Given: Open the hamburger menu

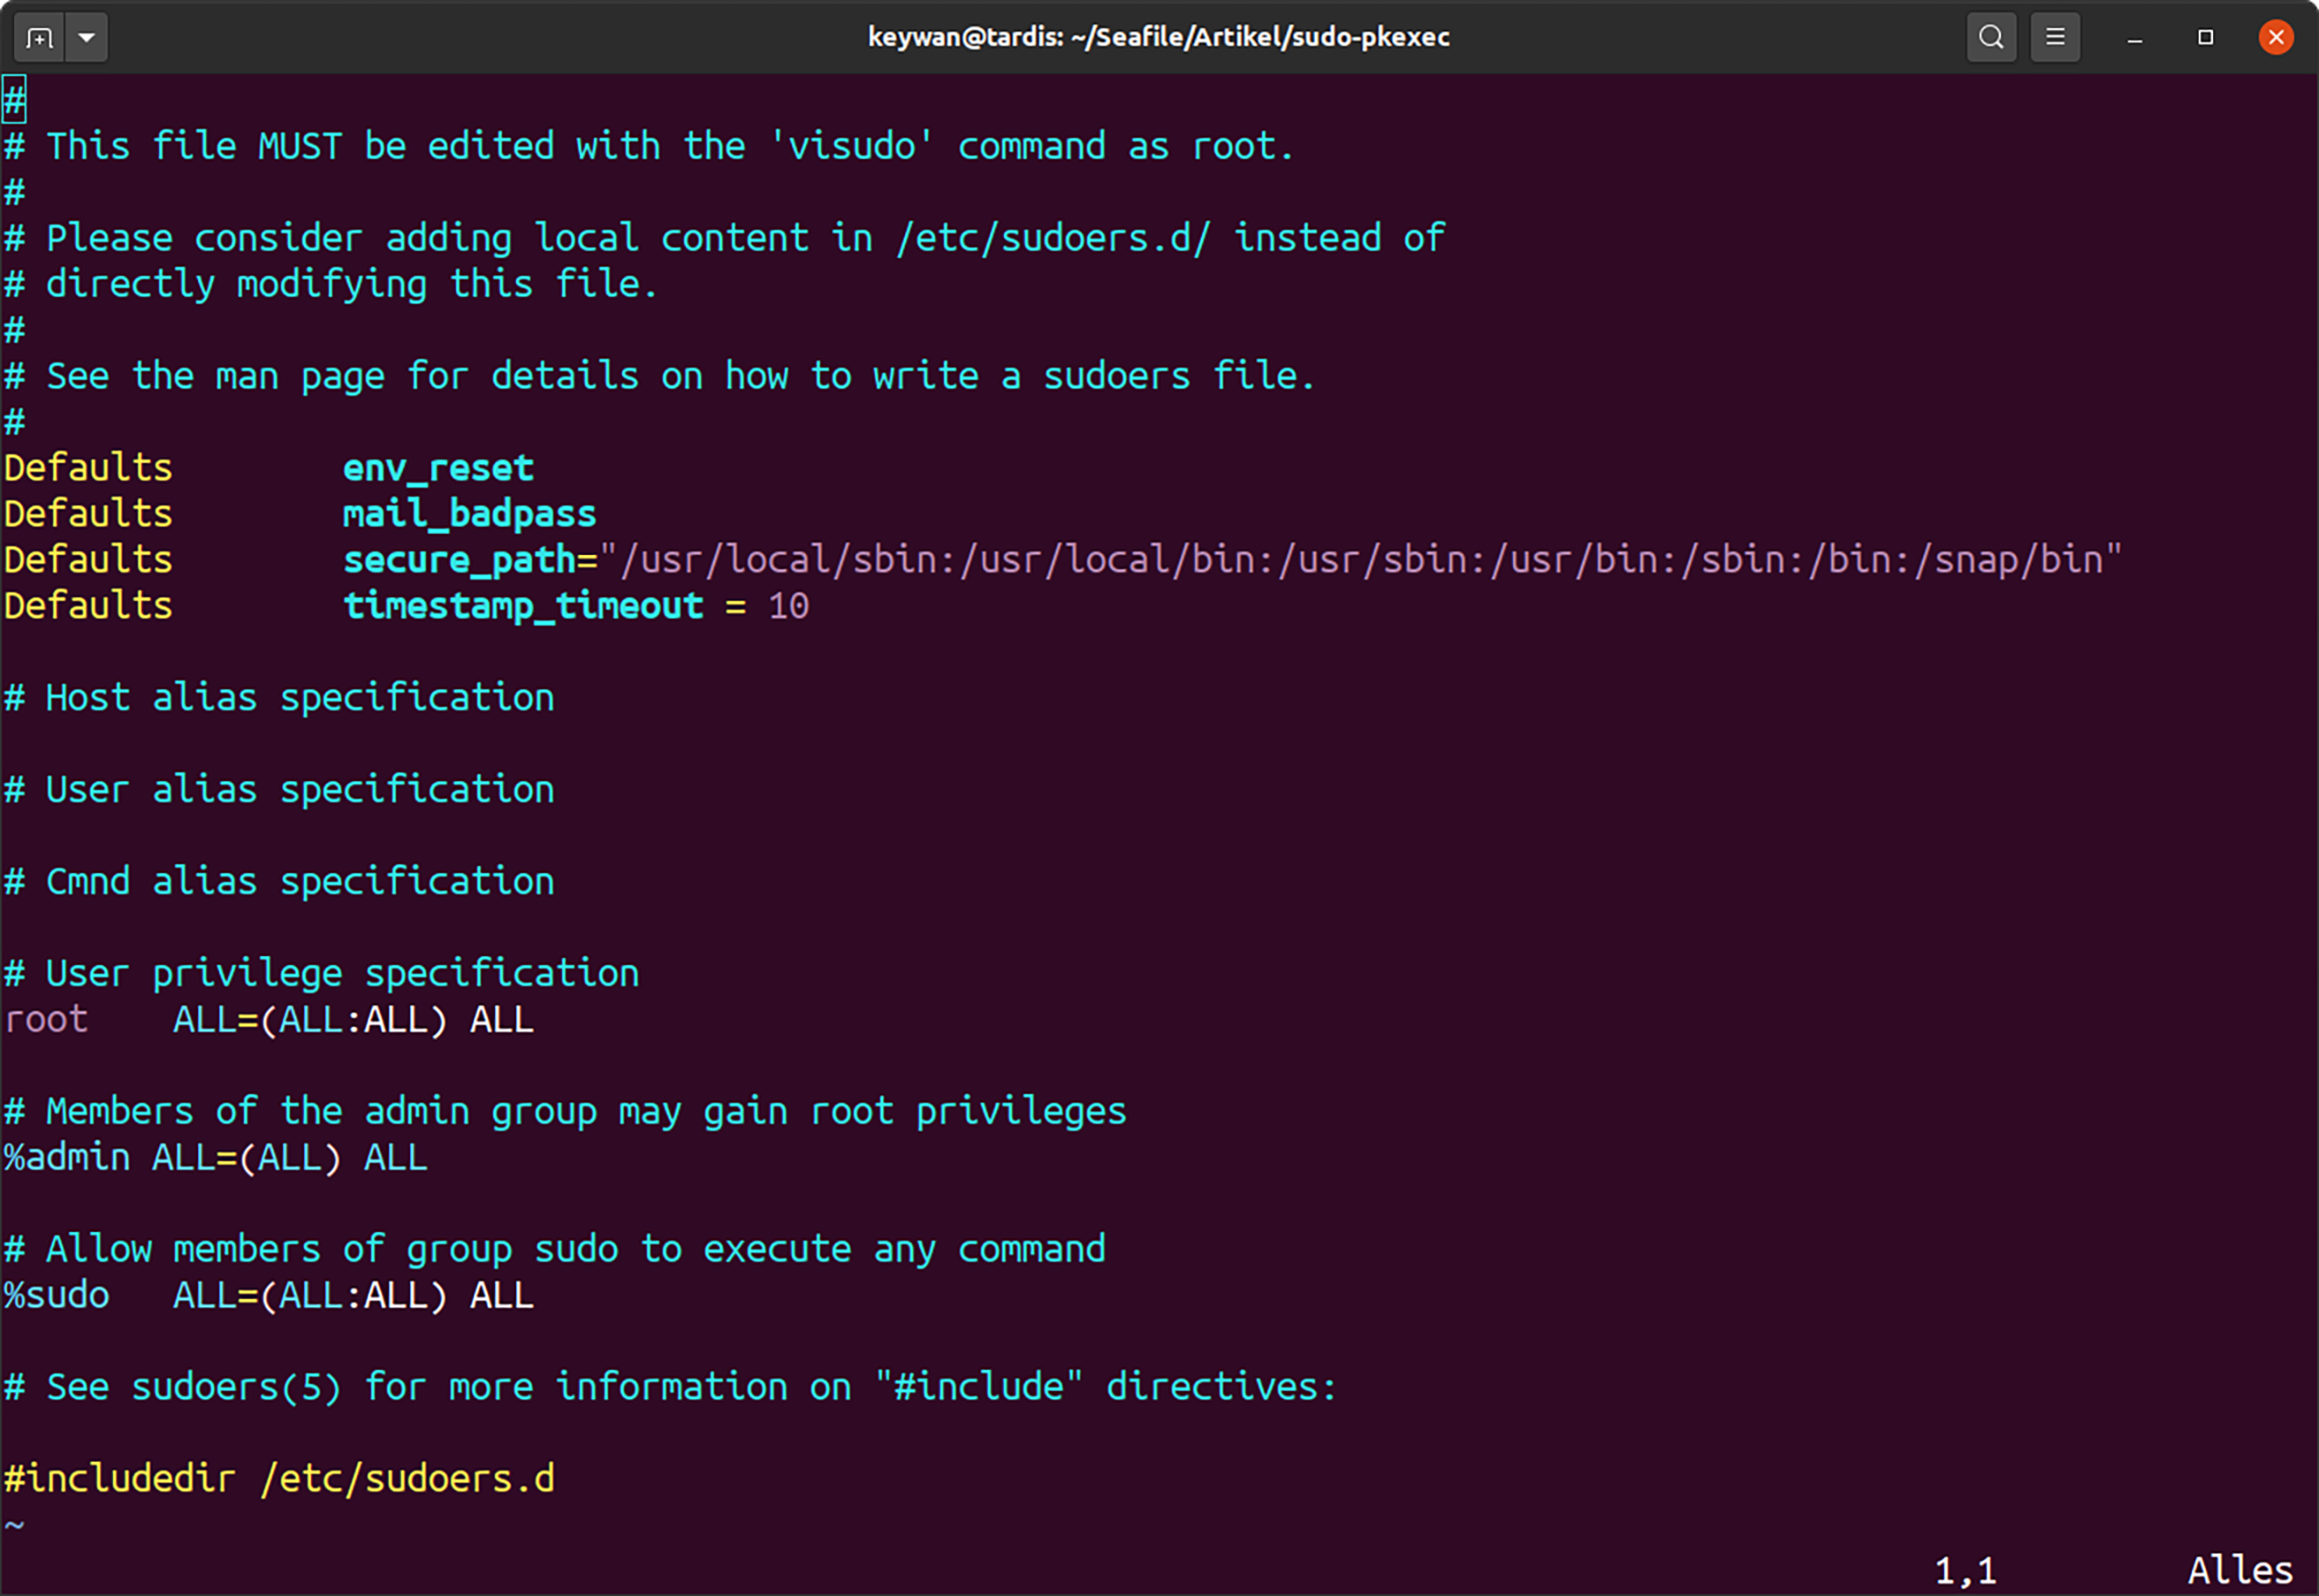Looking at the screenshot, I should tap(2055, 37).
